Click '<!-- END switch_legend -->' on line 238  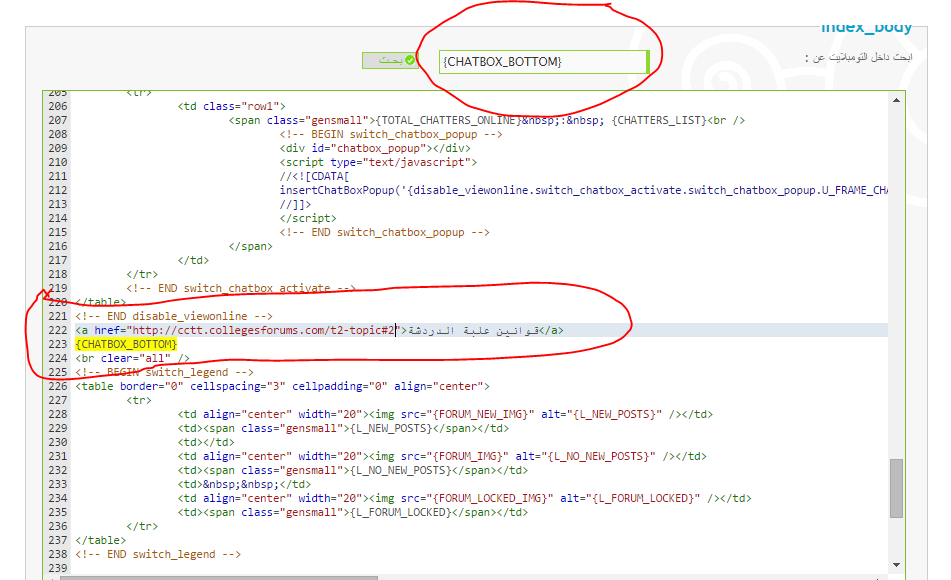[x=158, y=555]
